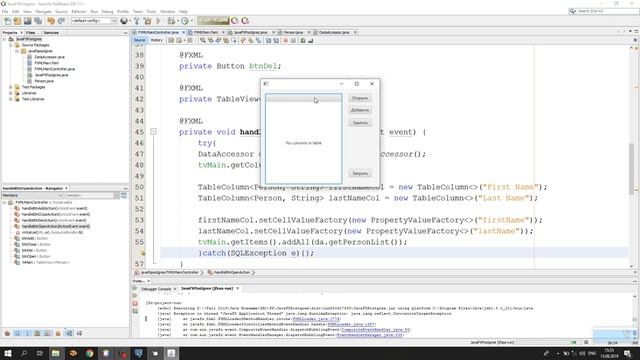Click the Debug Project toolbar icon
The height and width of the screenshot is (360, 640).
(x=171, y=21)
